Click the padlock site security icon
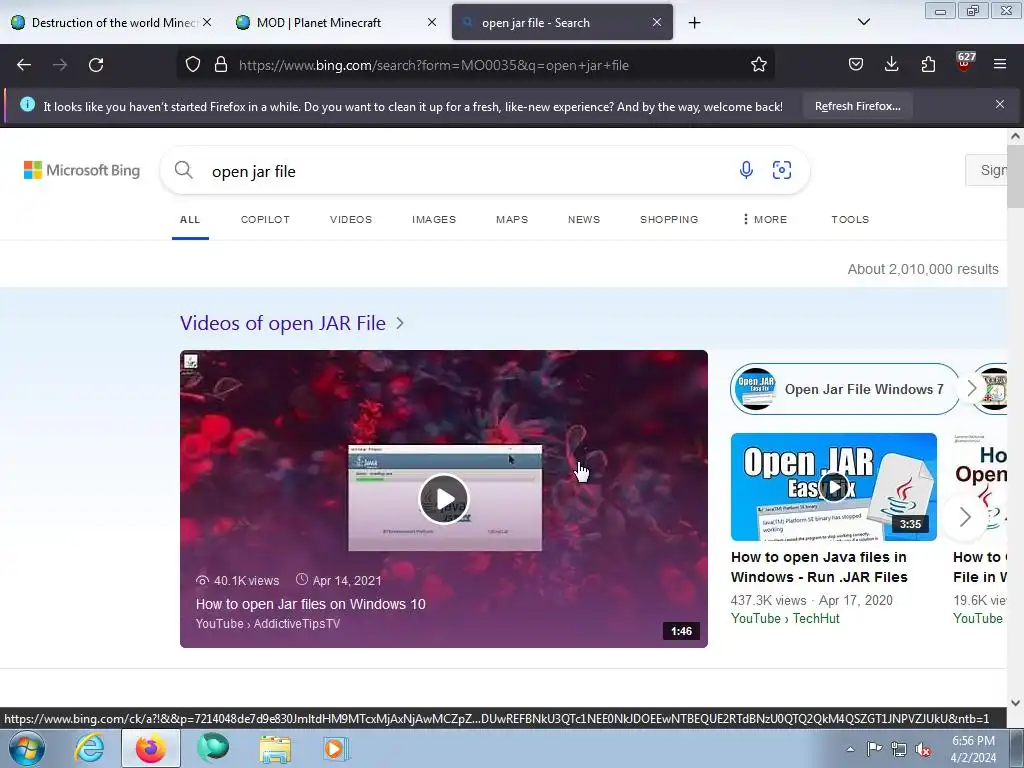 click(x=221, y=65)
